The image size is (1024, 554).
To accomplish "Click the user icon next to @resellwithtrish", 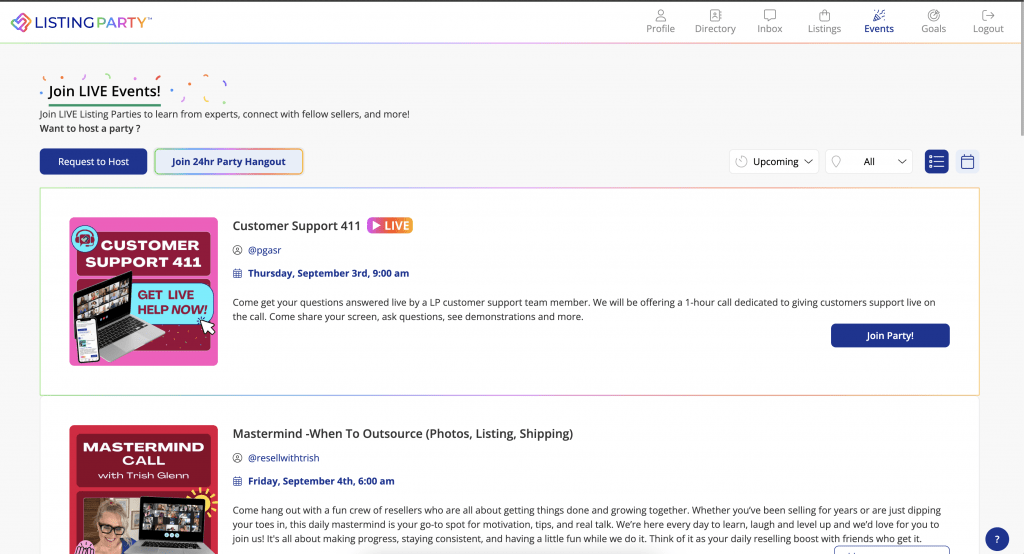I will tap(237, 457).
